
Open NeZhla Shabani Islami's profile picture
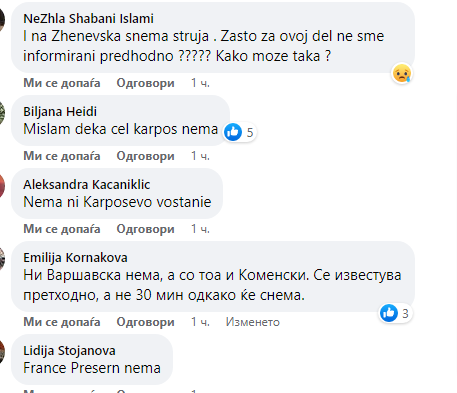click(x=2, y=19)
